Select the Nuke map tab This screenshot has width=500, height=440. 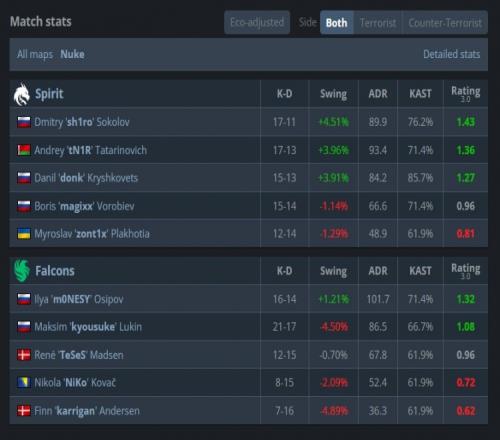[x=72, y=54]
